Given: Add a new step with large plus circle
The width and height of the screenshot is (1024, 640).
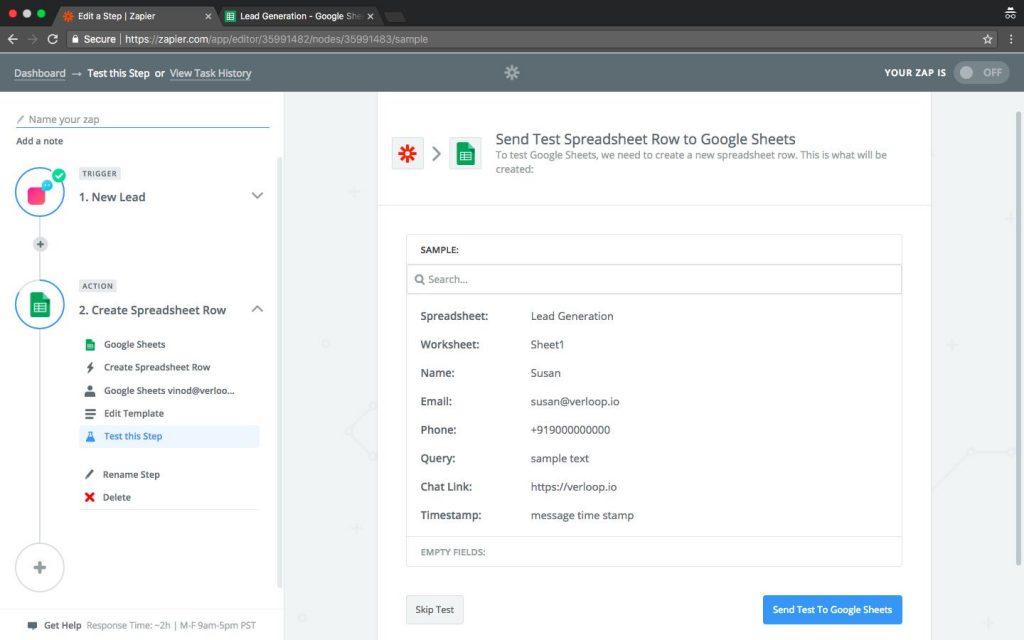Looking at the screenshot, I should point(40,568).
